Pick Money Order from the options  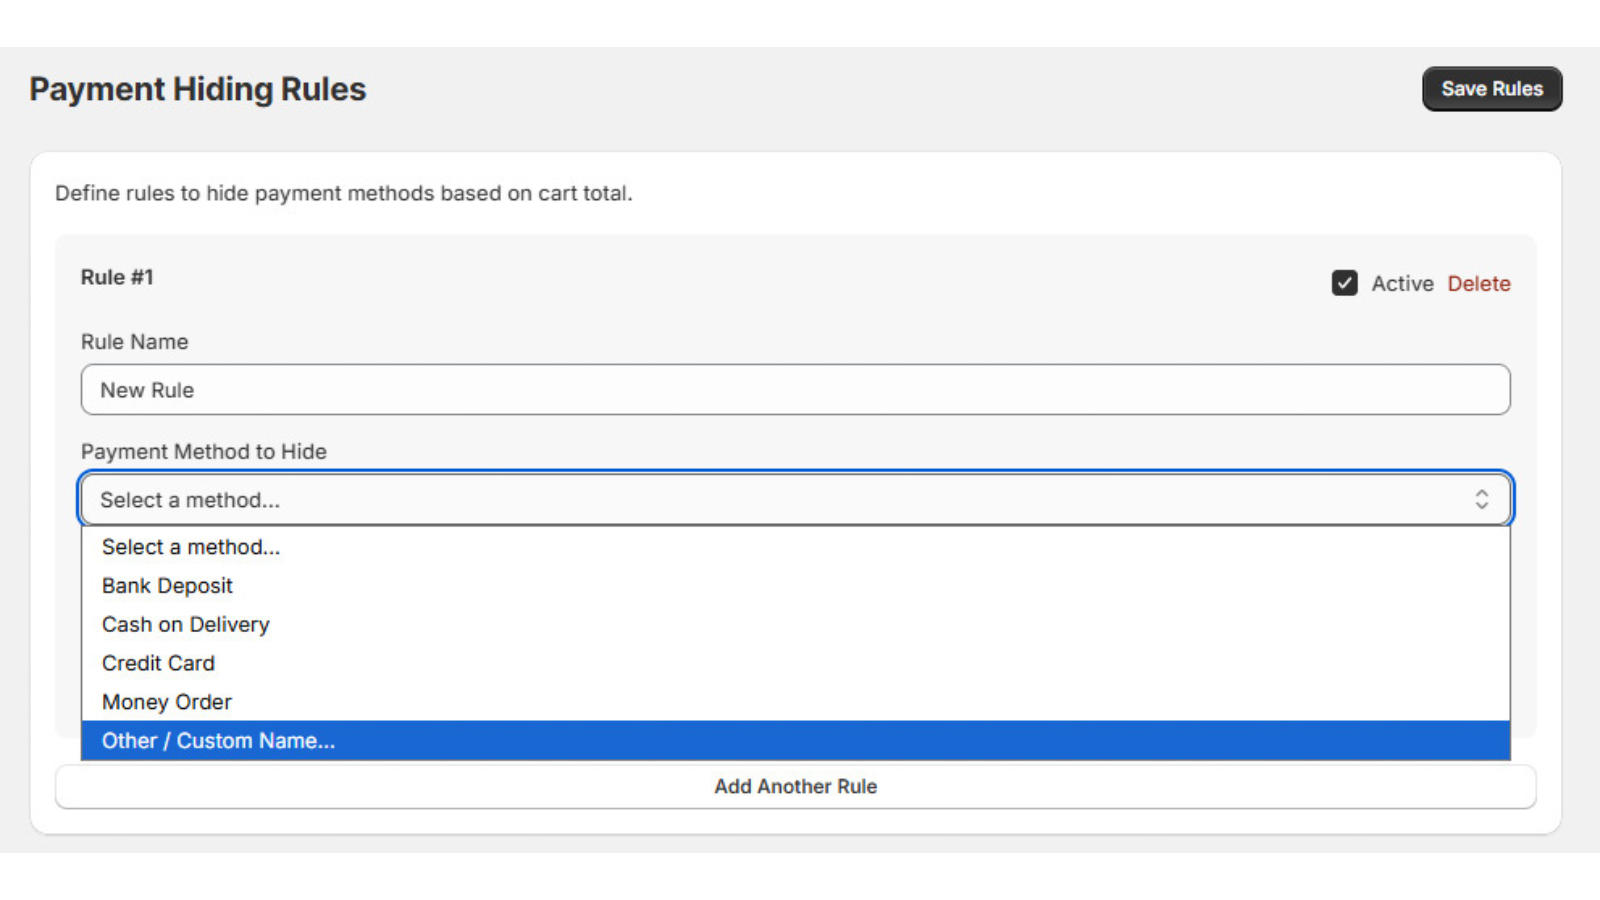coord(166,701)
